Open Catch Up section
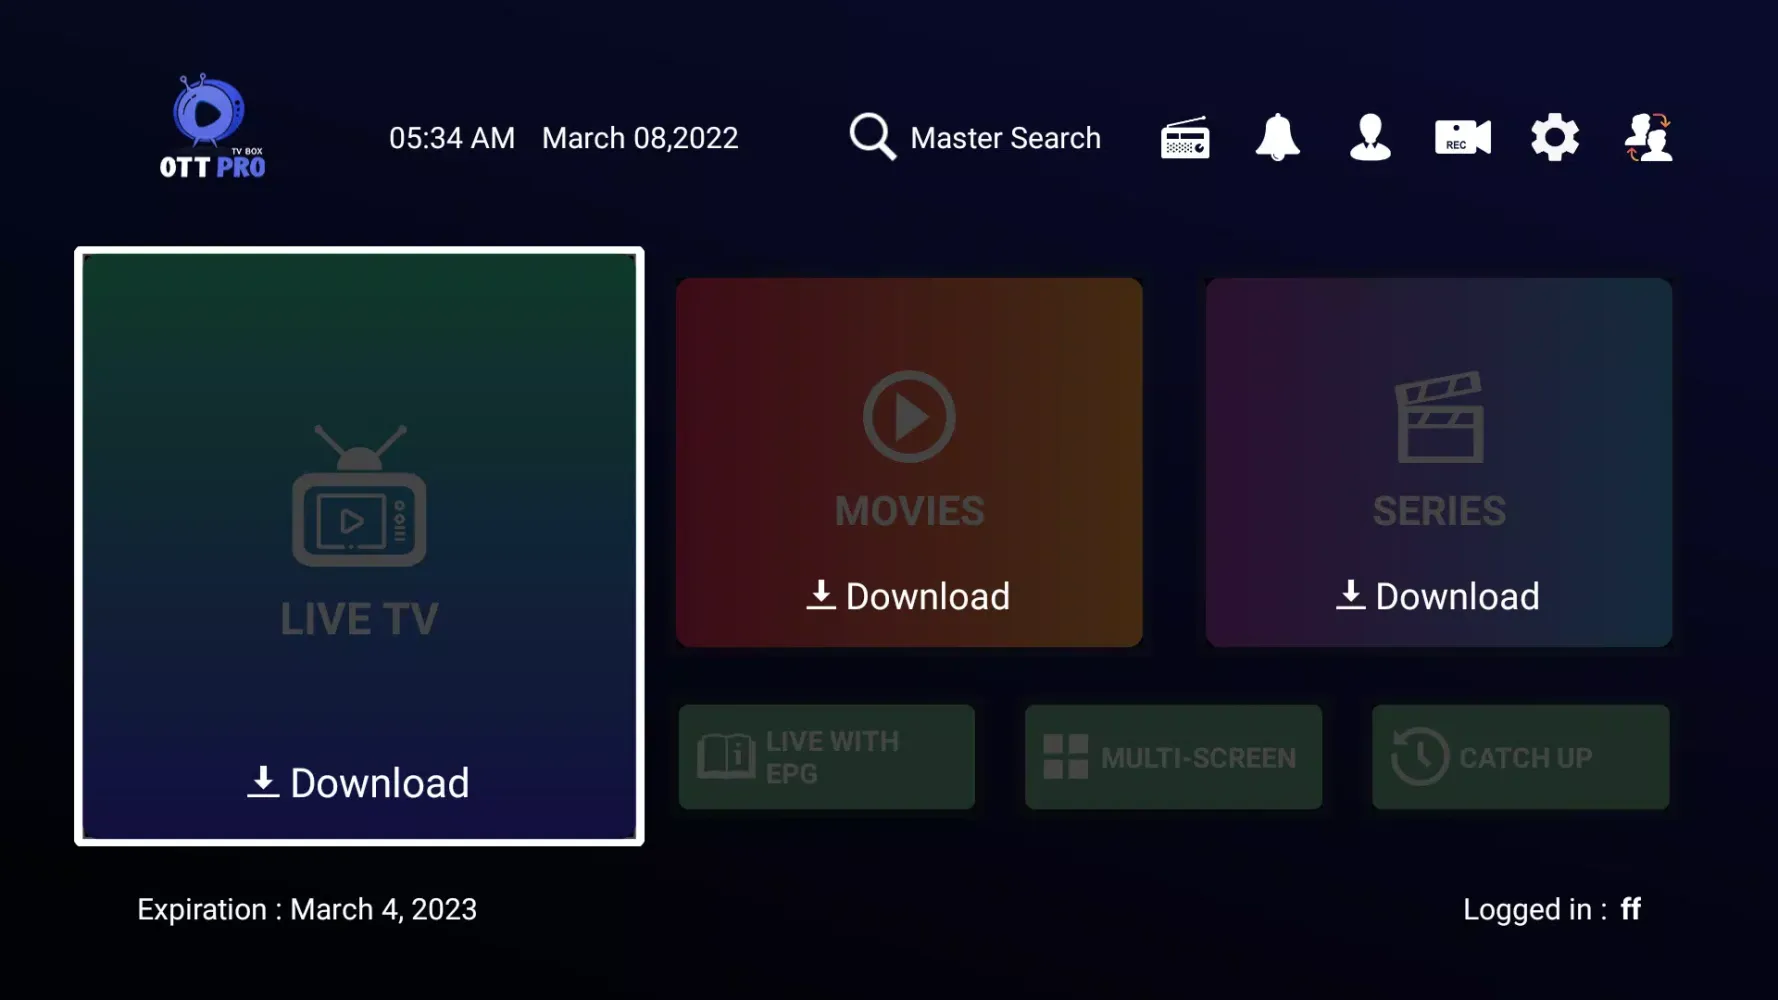 coord(1520,757)
